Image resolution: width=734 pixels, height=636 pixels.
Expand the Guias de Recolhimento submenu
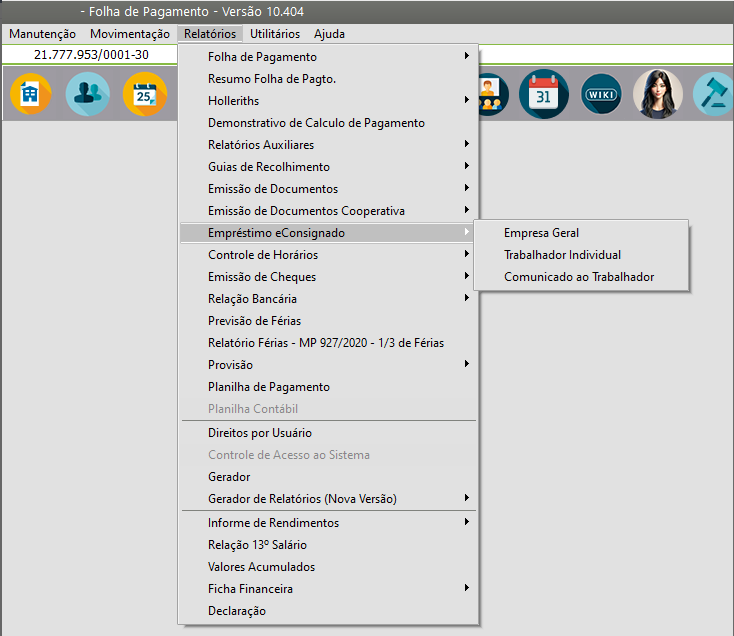pyautogui.click(x=268, y=167)
